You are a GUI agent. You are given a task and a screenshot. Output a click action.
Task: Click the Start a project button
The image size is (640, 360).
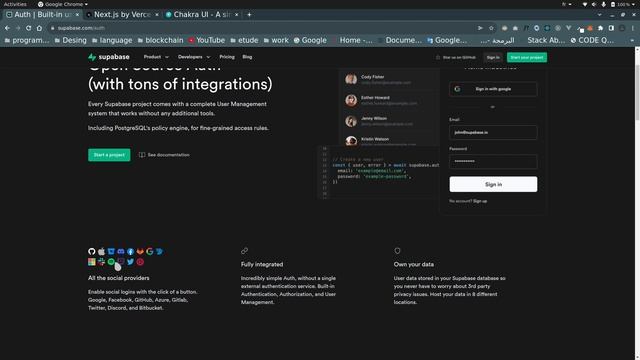109,155
